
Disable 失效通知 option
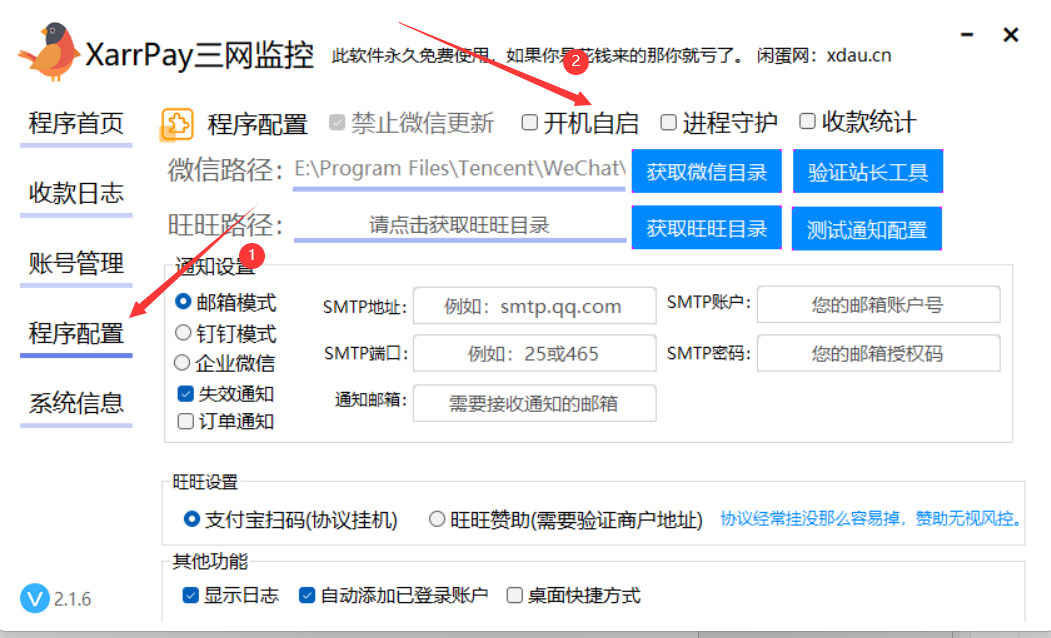[183, 393]
